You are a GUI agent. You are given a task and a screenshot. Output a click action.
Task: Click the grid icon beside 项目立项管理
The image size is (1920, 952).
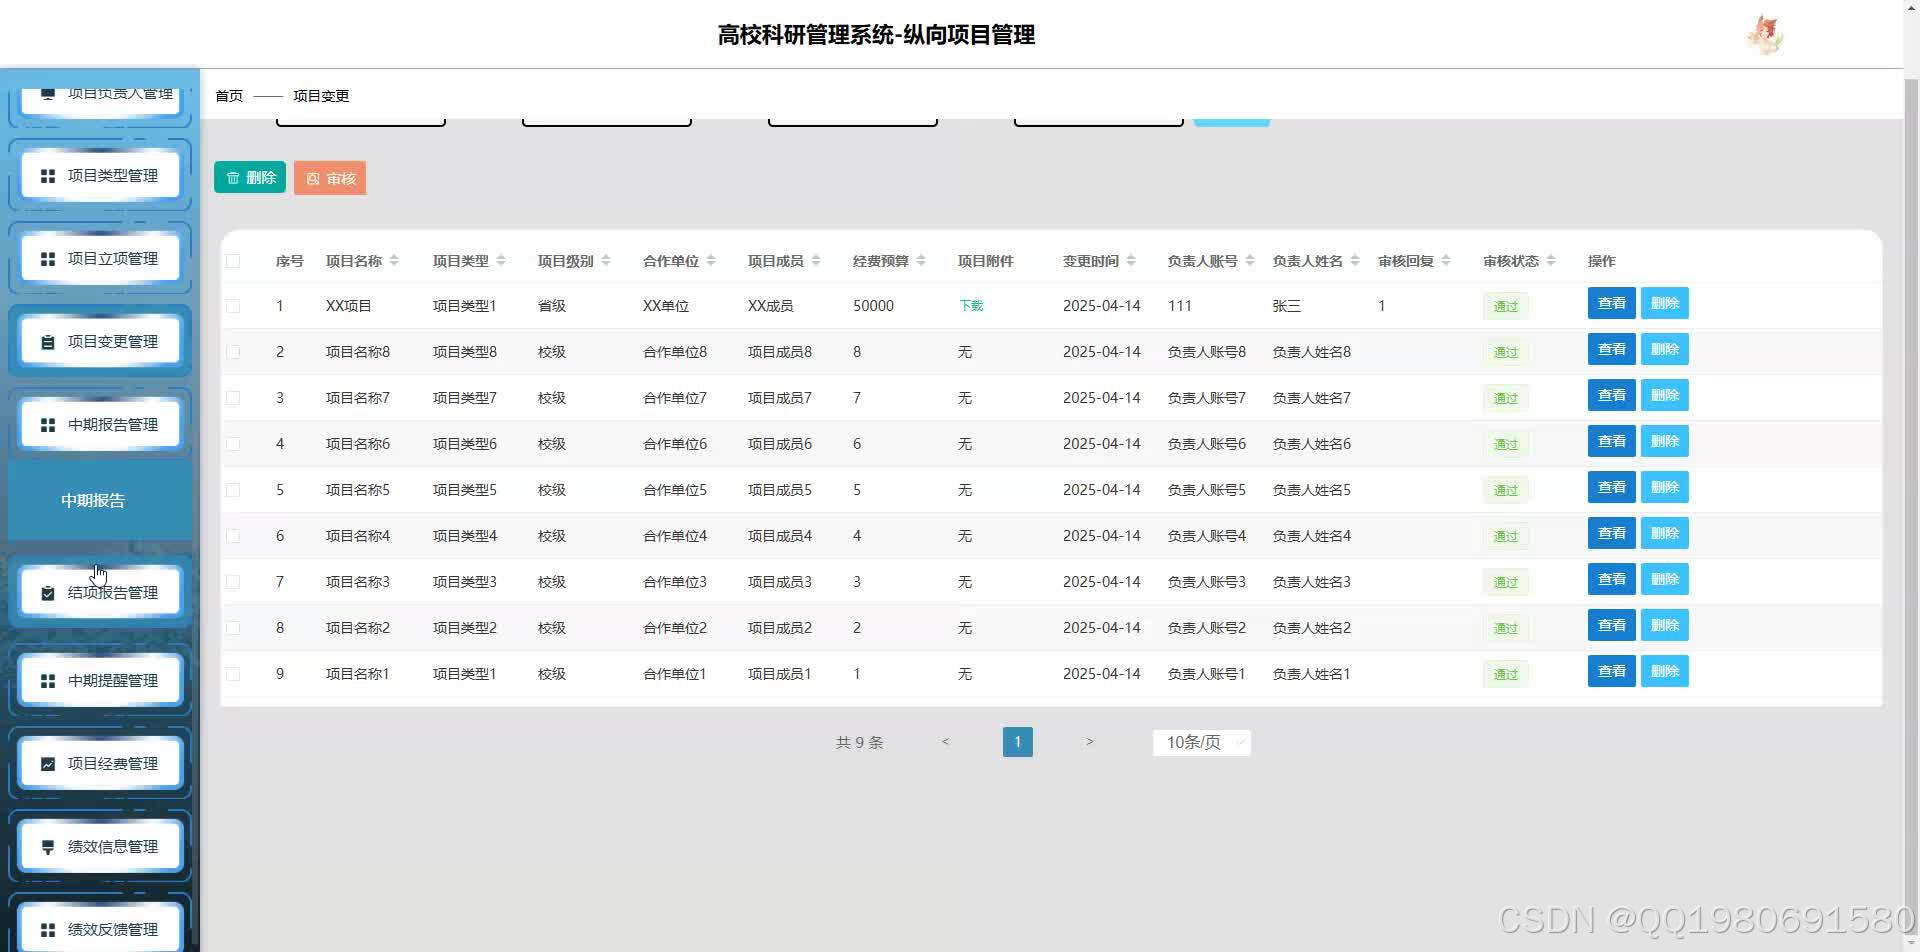[x=47, y=259]
